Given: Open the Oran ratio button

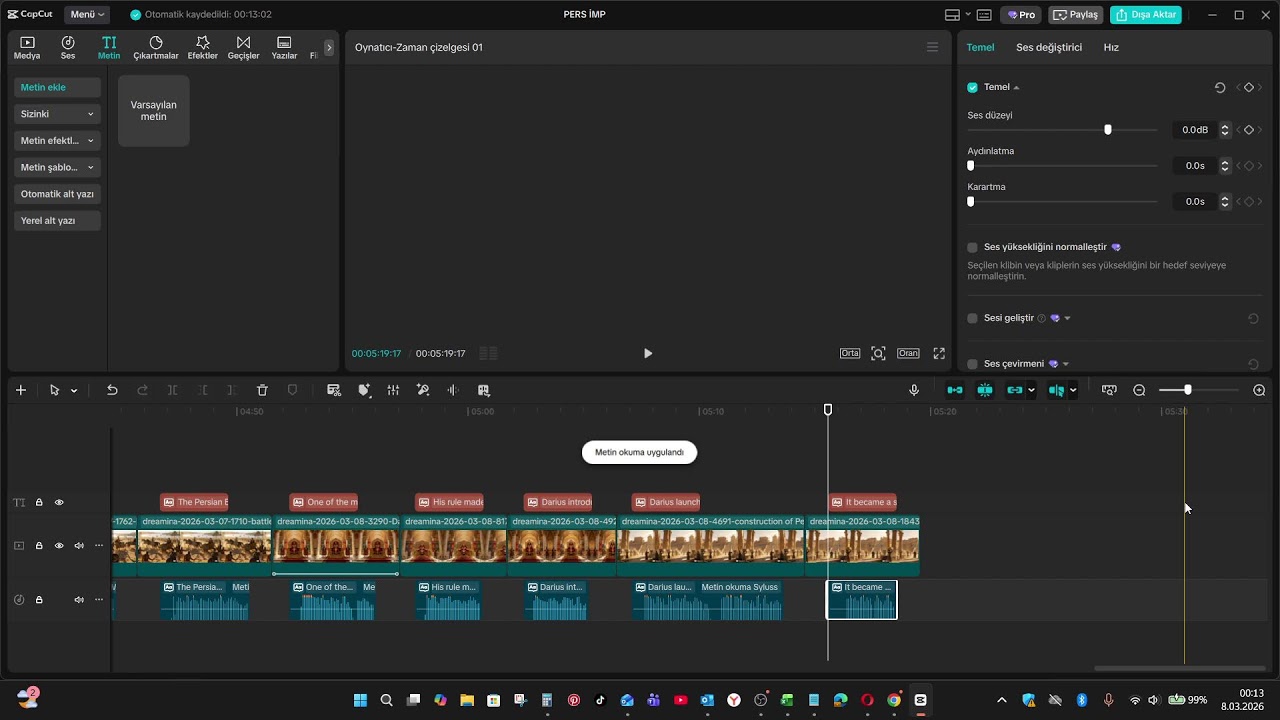Looking at the screenshot, I should coord(908,353).
